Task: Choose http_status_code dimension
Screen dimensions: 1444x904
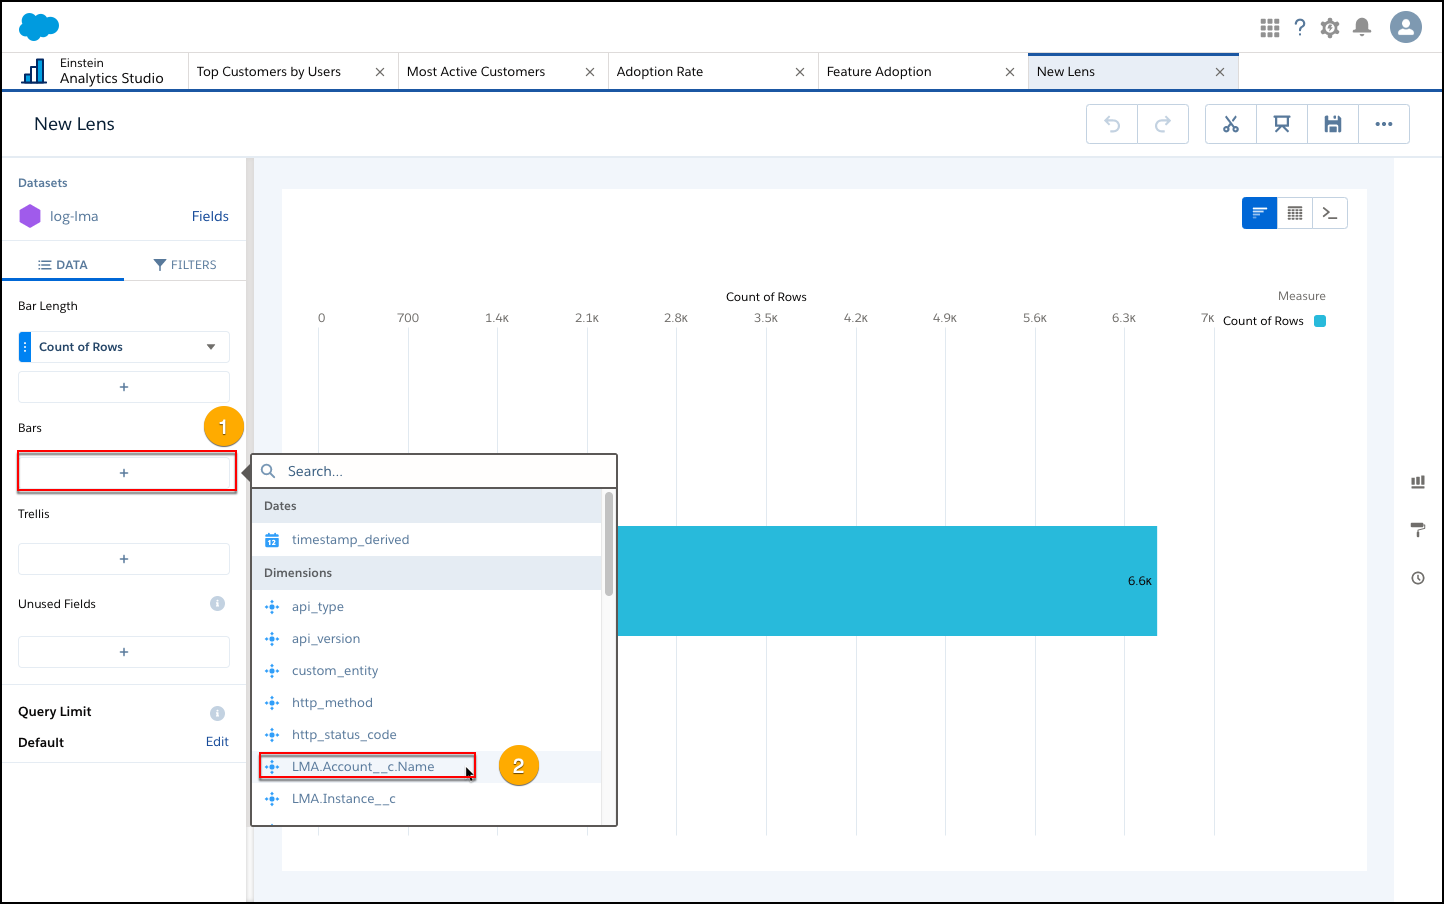Action: [427, 735]
